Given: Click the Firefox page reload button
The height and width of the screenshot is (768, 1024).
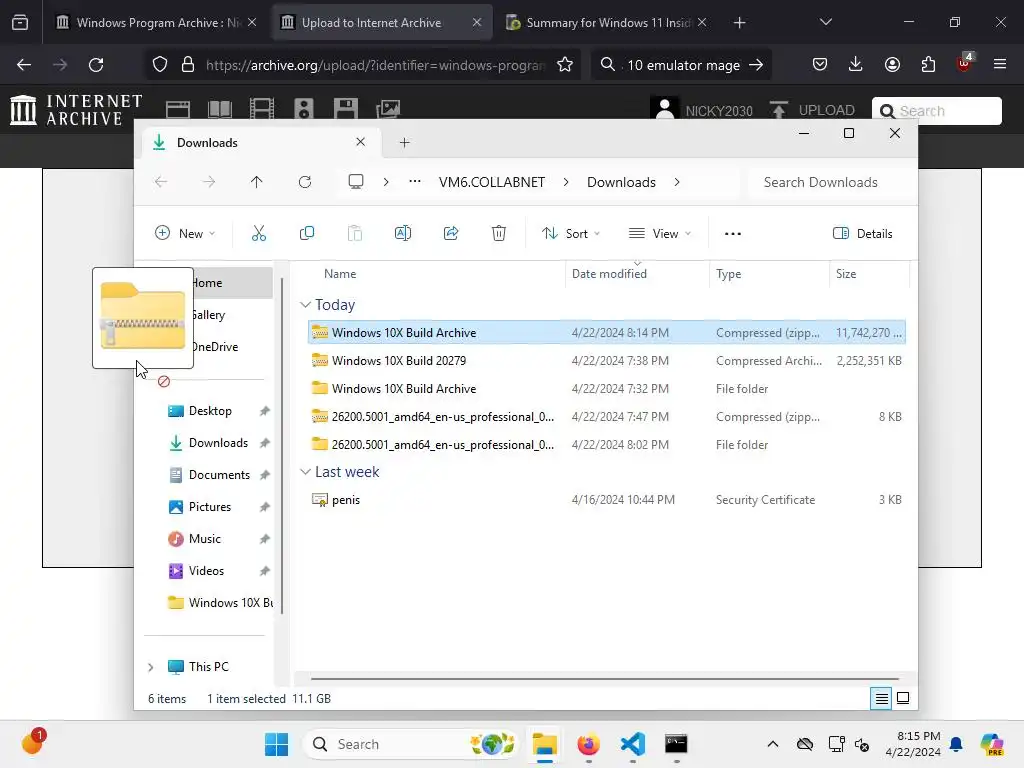Looking at the screenshot, I should coord(96,65).
